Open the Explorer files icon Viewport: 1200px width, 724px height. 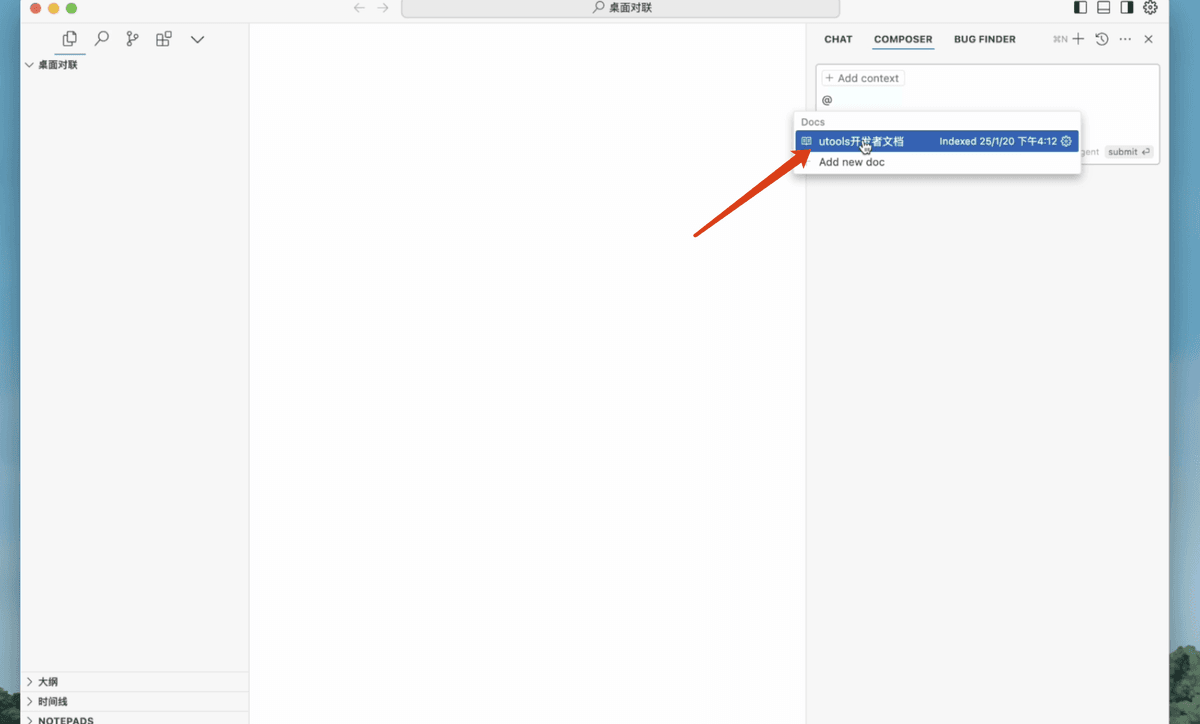(70, 39)
